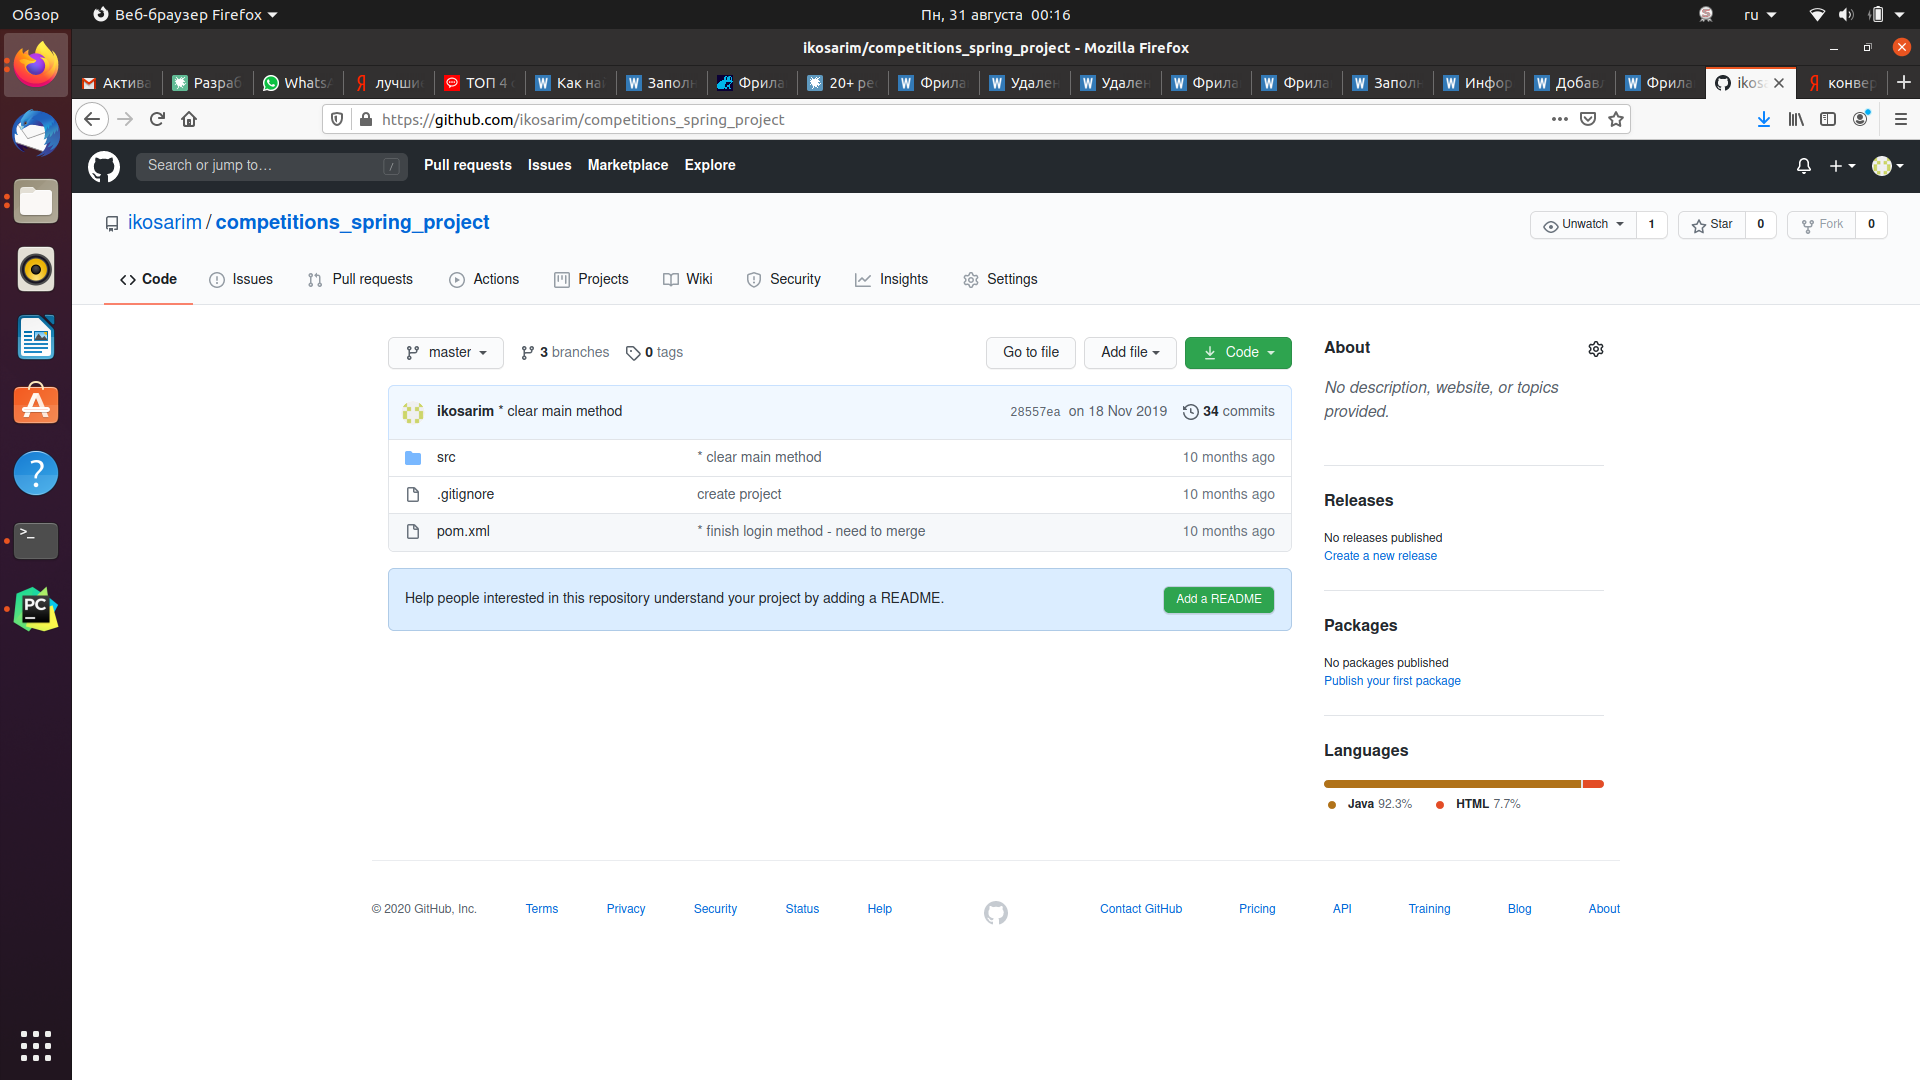Click the HTML portion of languages bar
Screen dimensions: 1920x1080
pos(1593,784)
